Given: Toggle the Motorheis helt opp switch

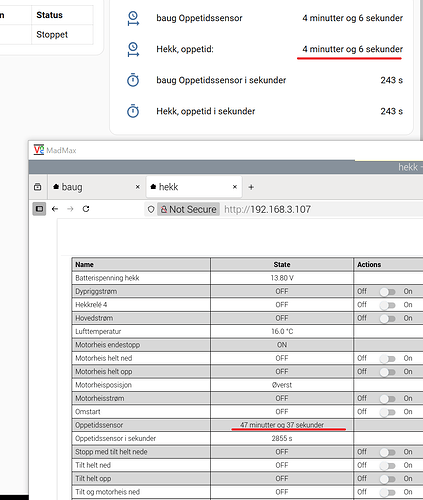Looking at the screenshot, I should pyautogui.click(x=387, y=372).
